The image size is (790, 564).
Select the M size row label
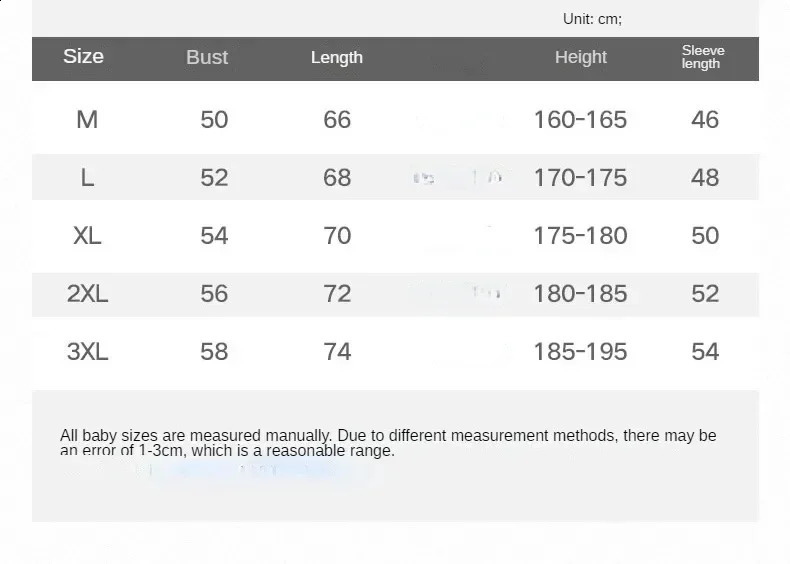(x=87, y=120)
